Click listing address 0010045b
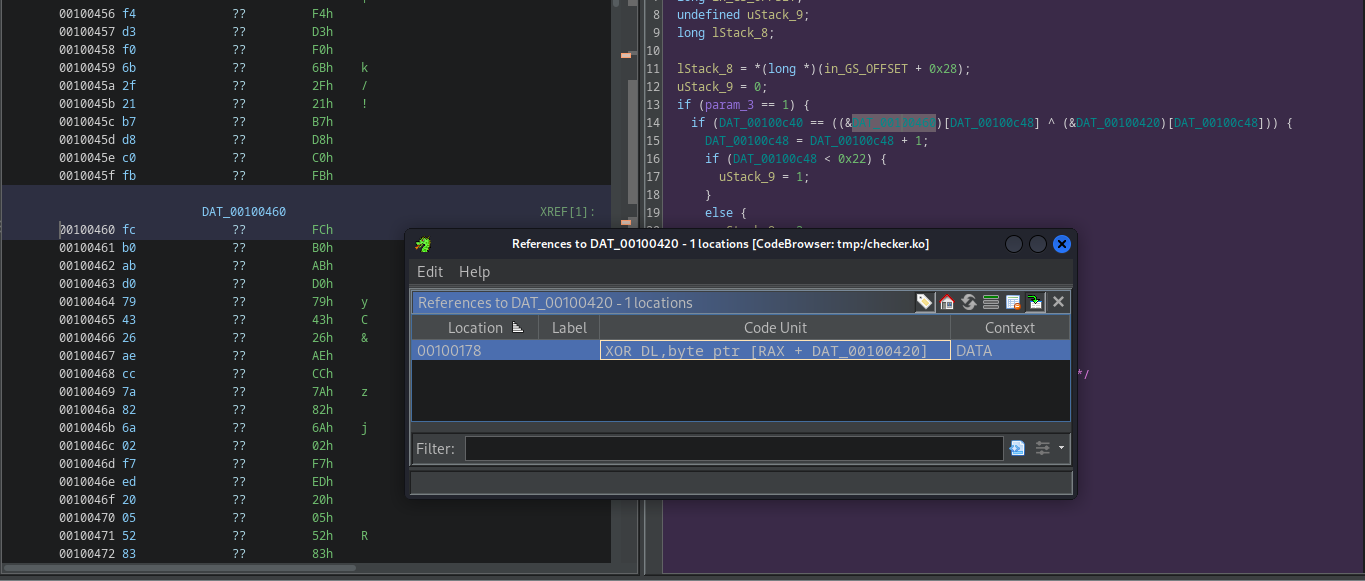The image size is (1365, 581). pyautogui.click(x=88, y=104)
